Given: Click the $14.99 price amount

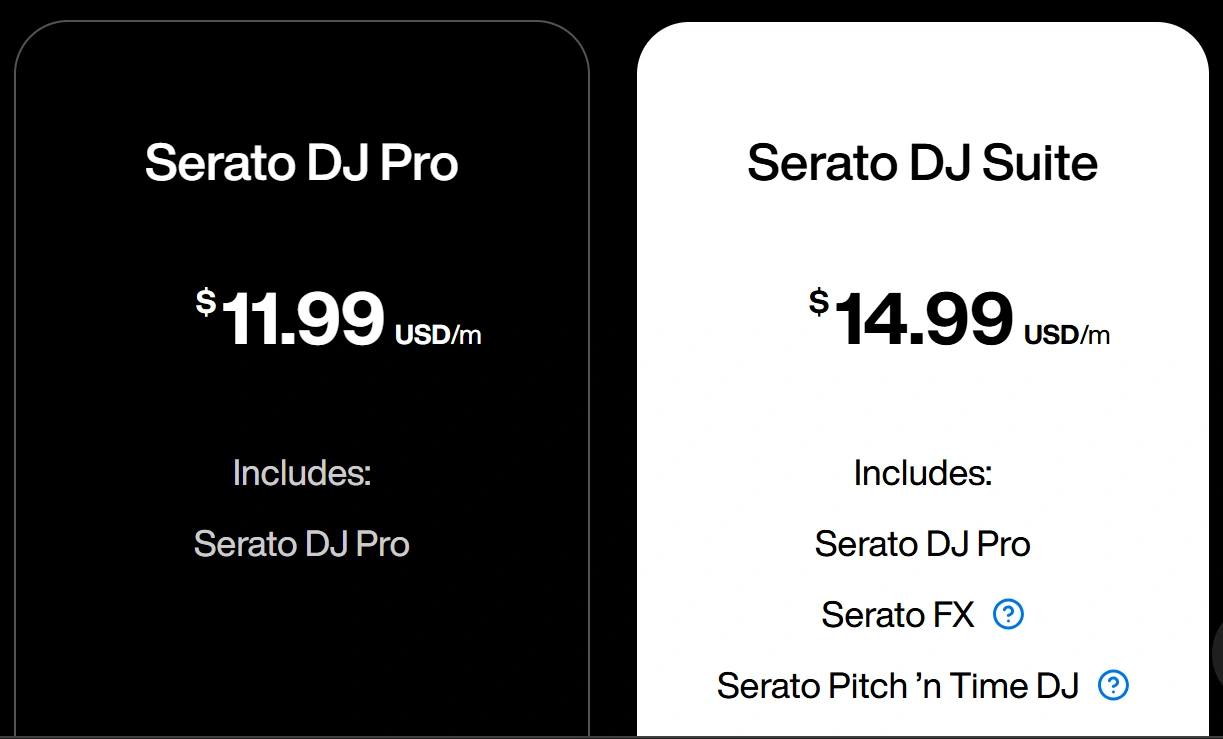Looking at the screenshot, I should coord(923,319).
